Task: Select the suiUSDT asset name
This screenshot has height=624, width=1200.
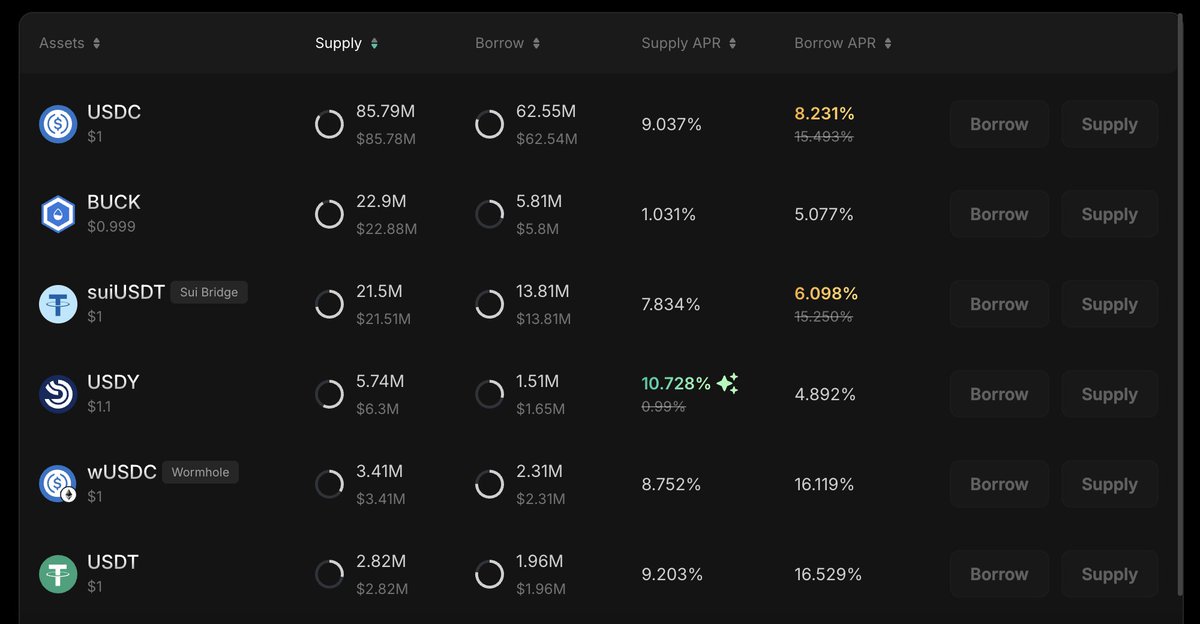Action: 126,292
